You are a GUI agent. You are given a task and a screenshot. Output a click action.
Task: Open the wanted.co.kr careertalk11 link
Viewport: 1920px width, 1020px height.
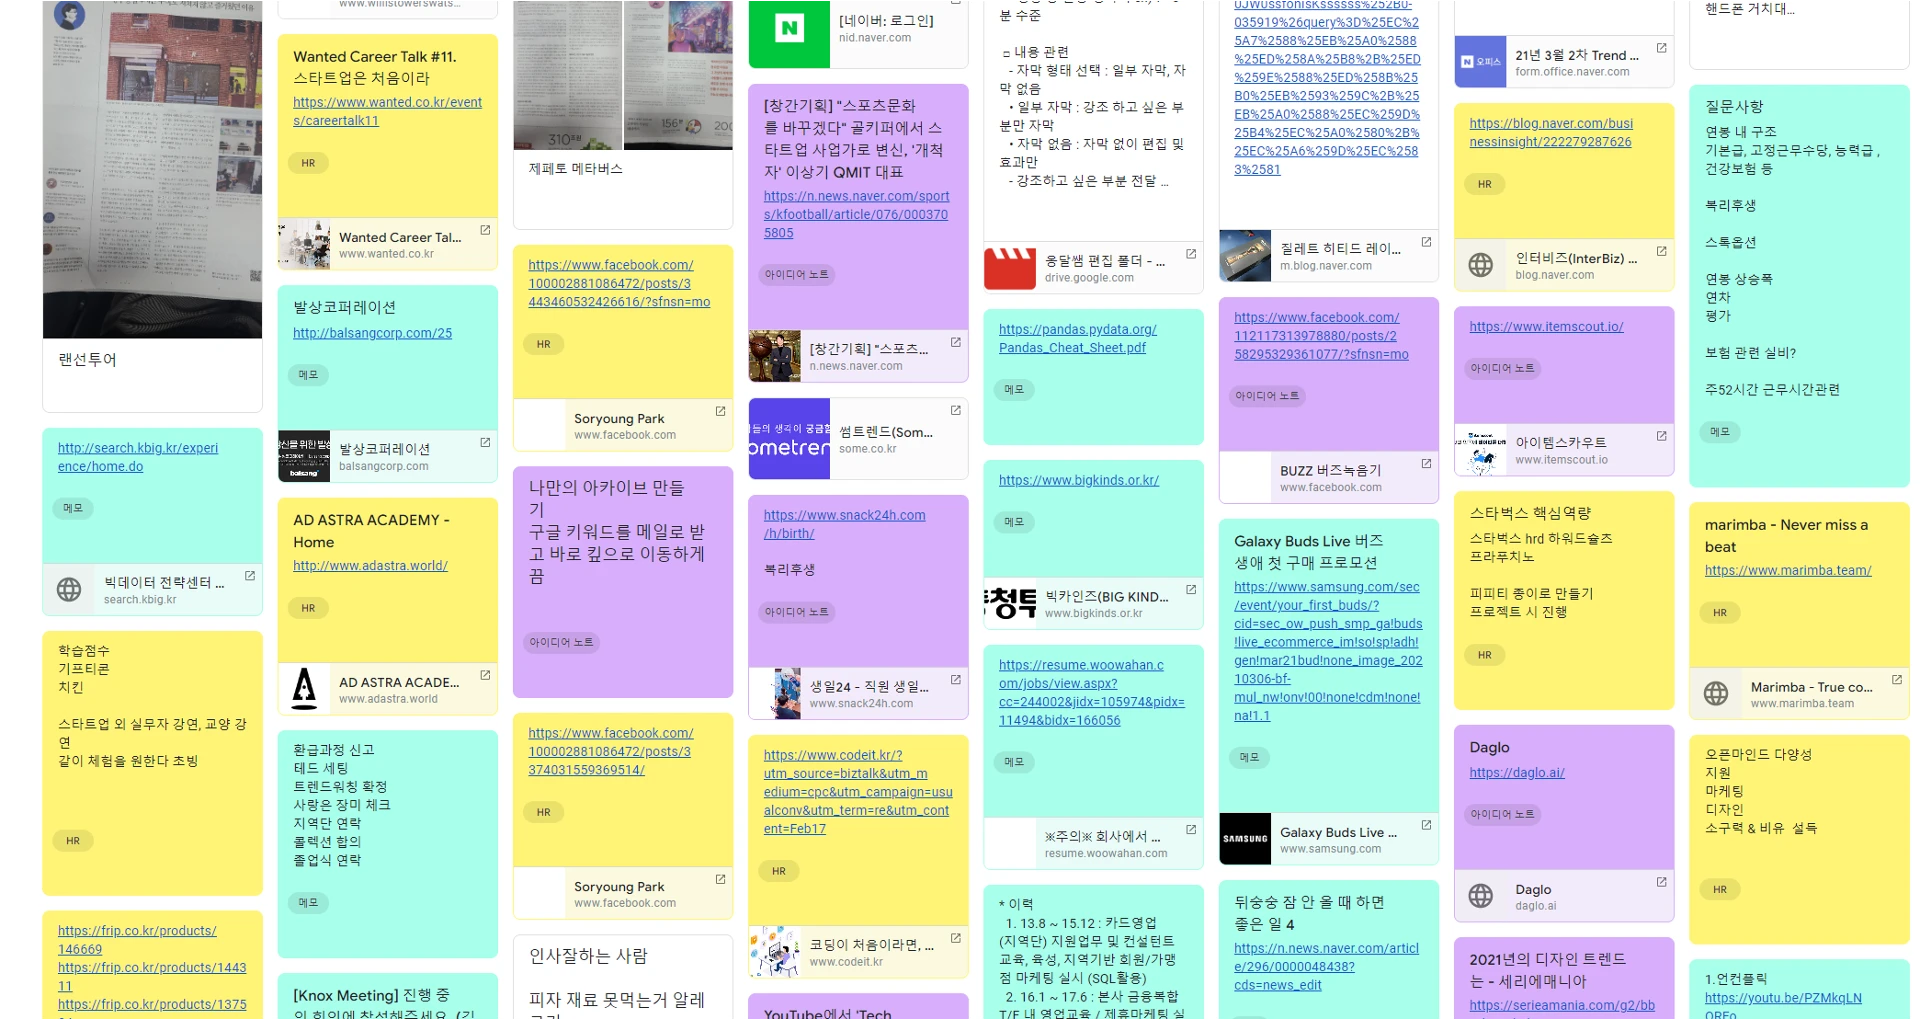click(387, 111)
